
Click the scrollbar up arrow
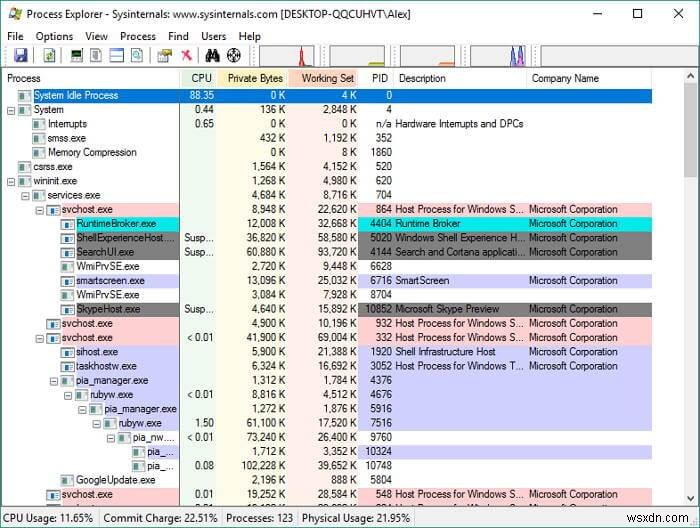[x=691, y=76]
